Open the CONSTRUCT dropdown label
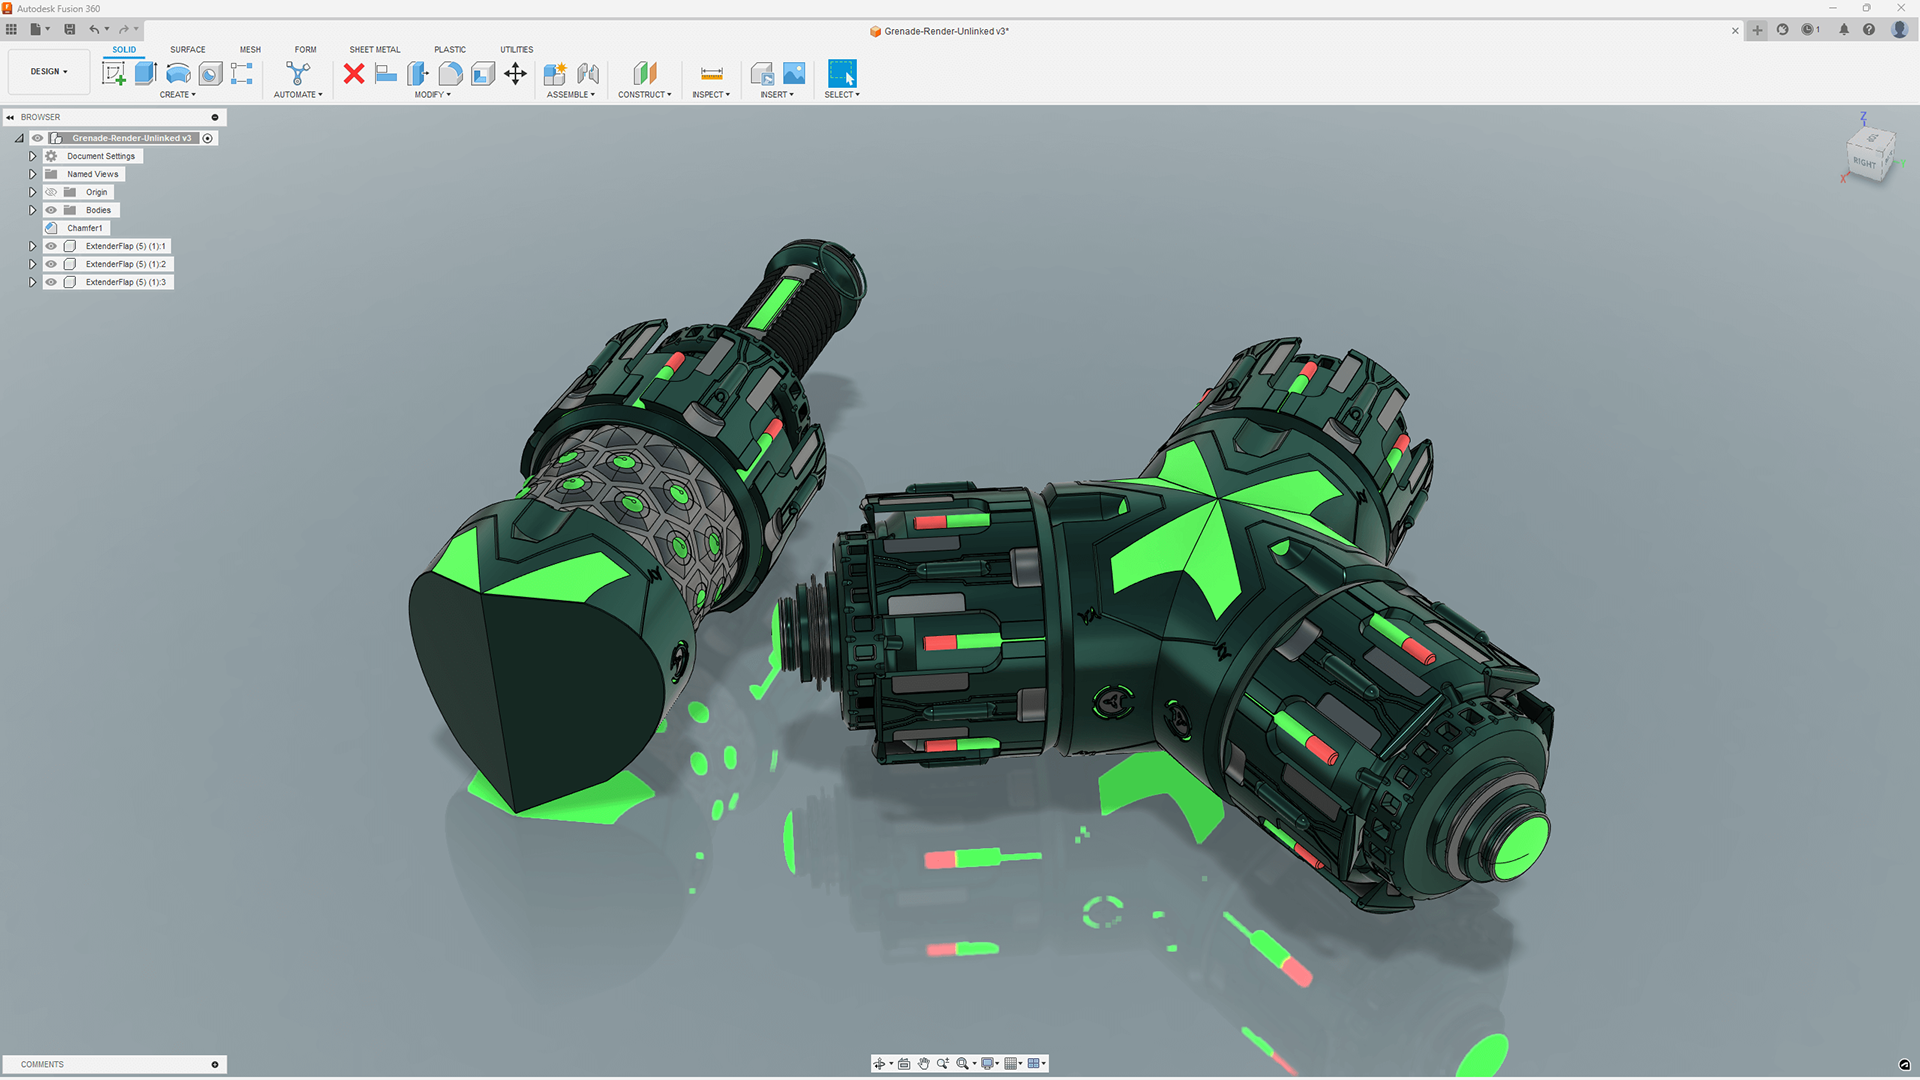Viewport: 1920px width, 1080px height. pos(644,95)
